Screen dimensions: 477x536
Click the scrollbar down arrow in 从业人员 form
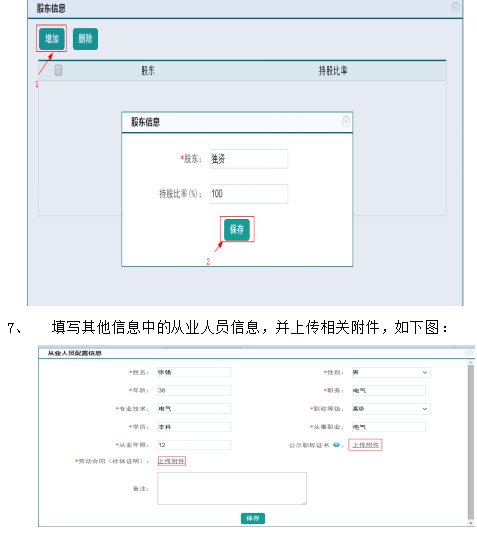pyautogui.click(x=471, y=523)
